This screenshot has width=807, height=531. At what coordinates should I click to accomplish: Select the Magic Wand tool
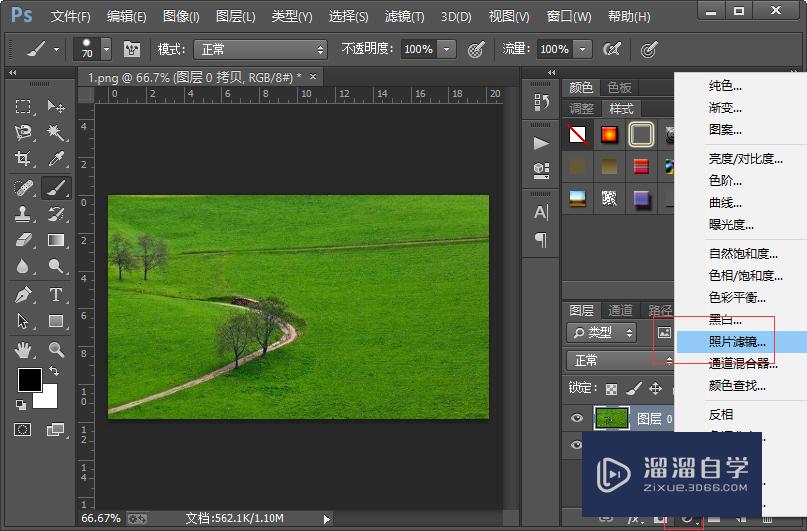click(x=56, y=133)
